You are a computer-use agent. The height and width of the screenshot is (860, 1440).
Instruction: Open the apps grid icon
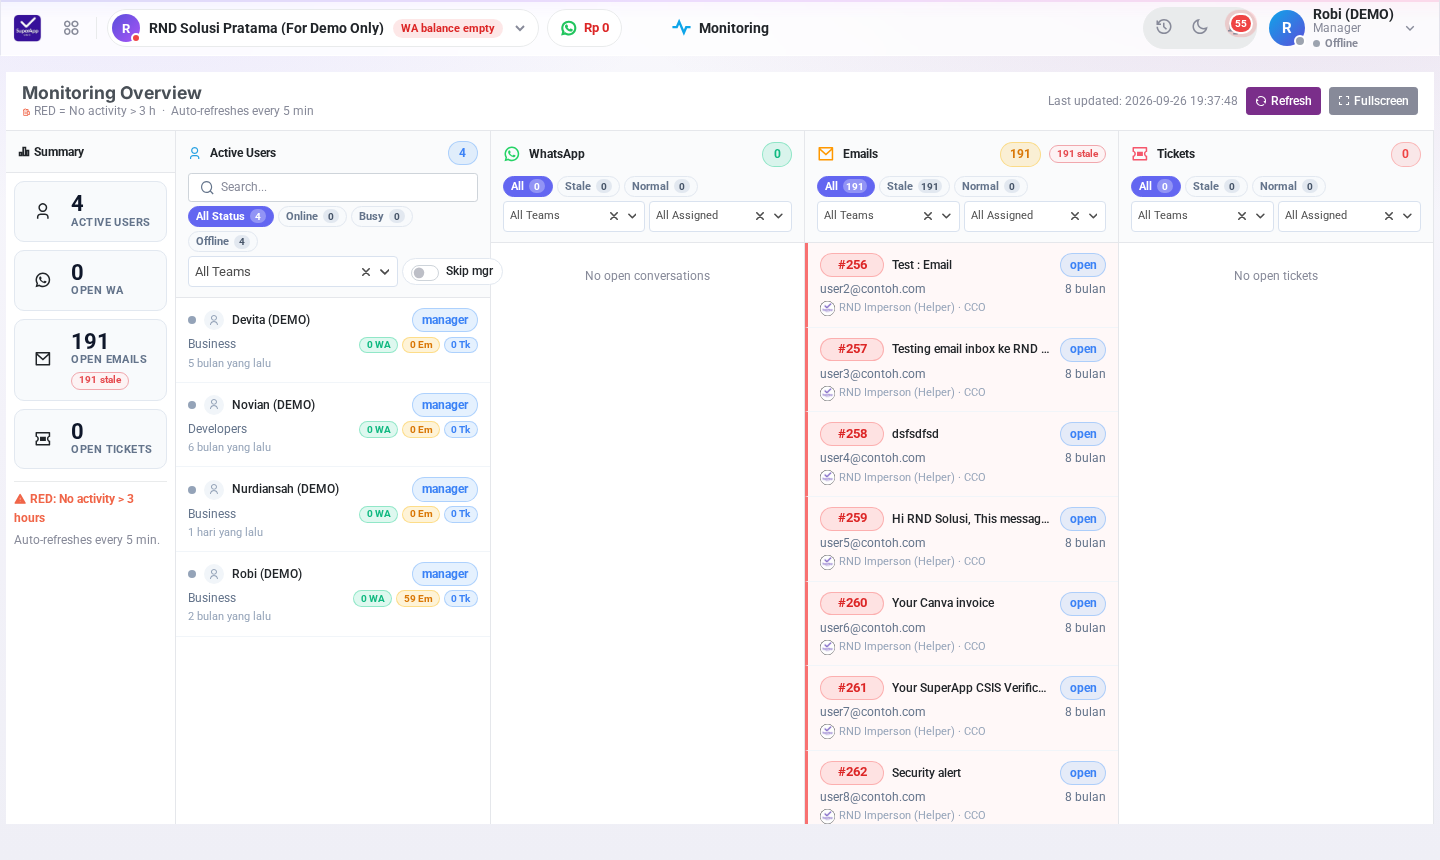coord(71,28)
